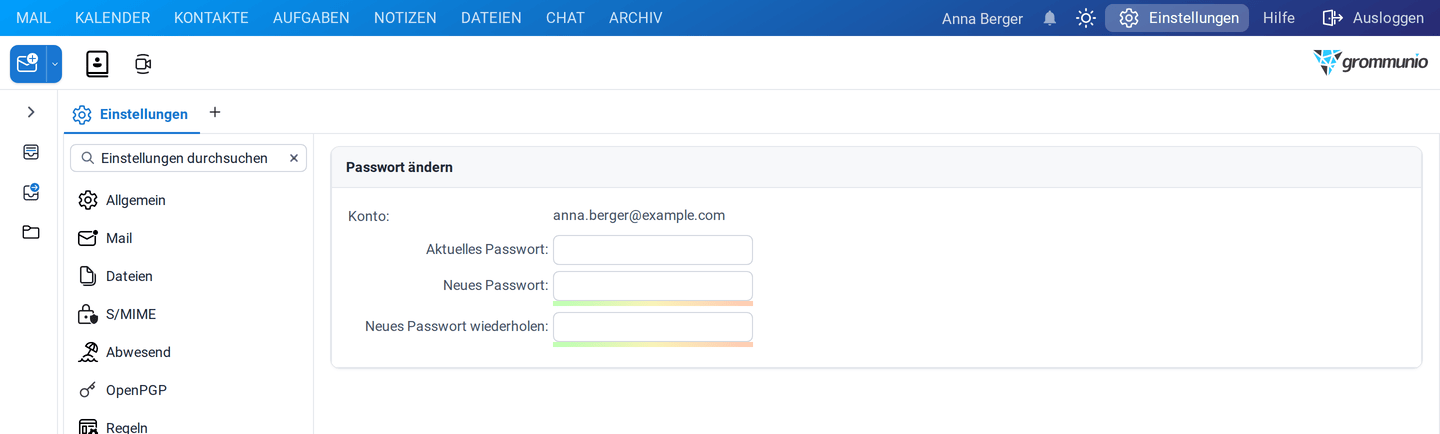Click the new mail compose icon

pos(28,64)
